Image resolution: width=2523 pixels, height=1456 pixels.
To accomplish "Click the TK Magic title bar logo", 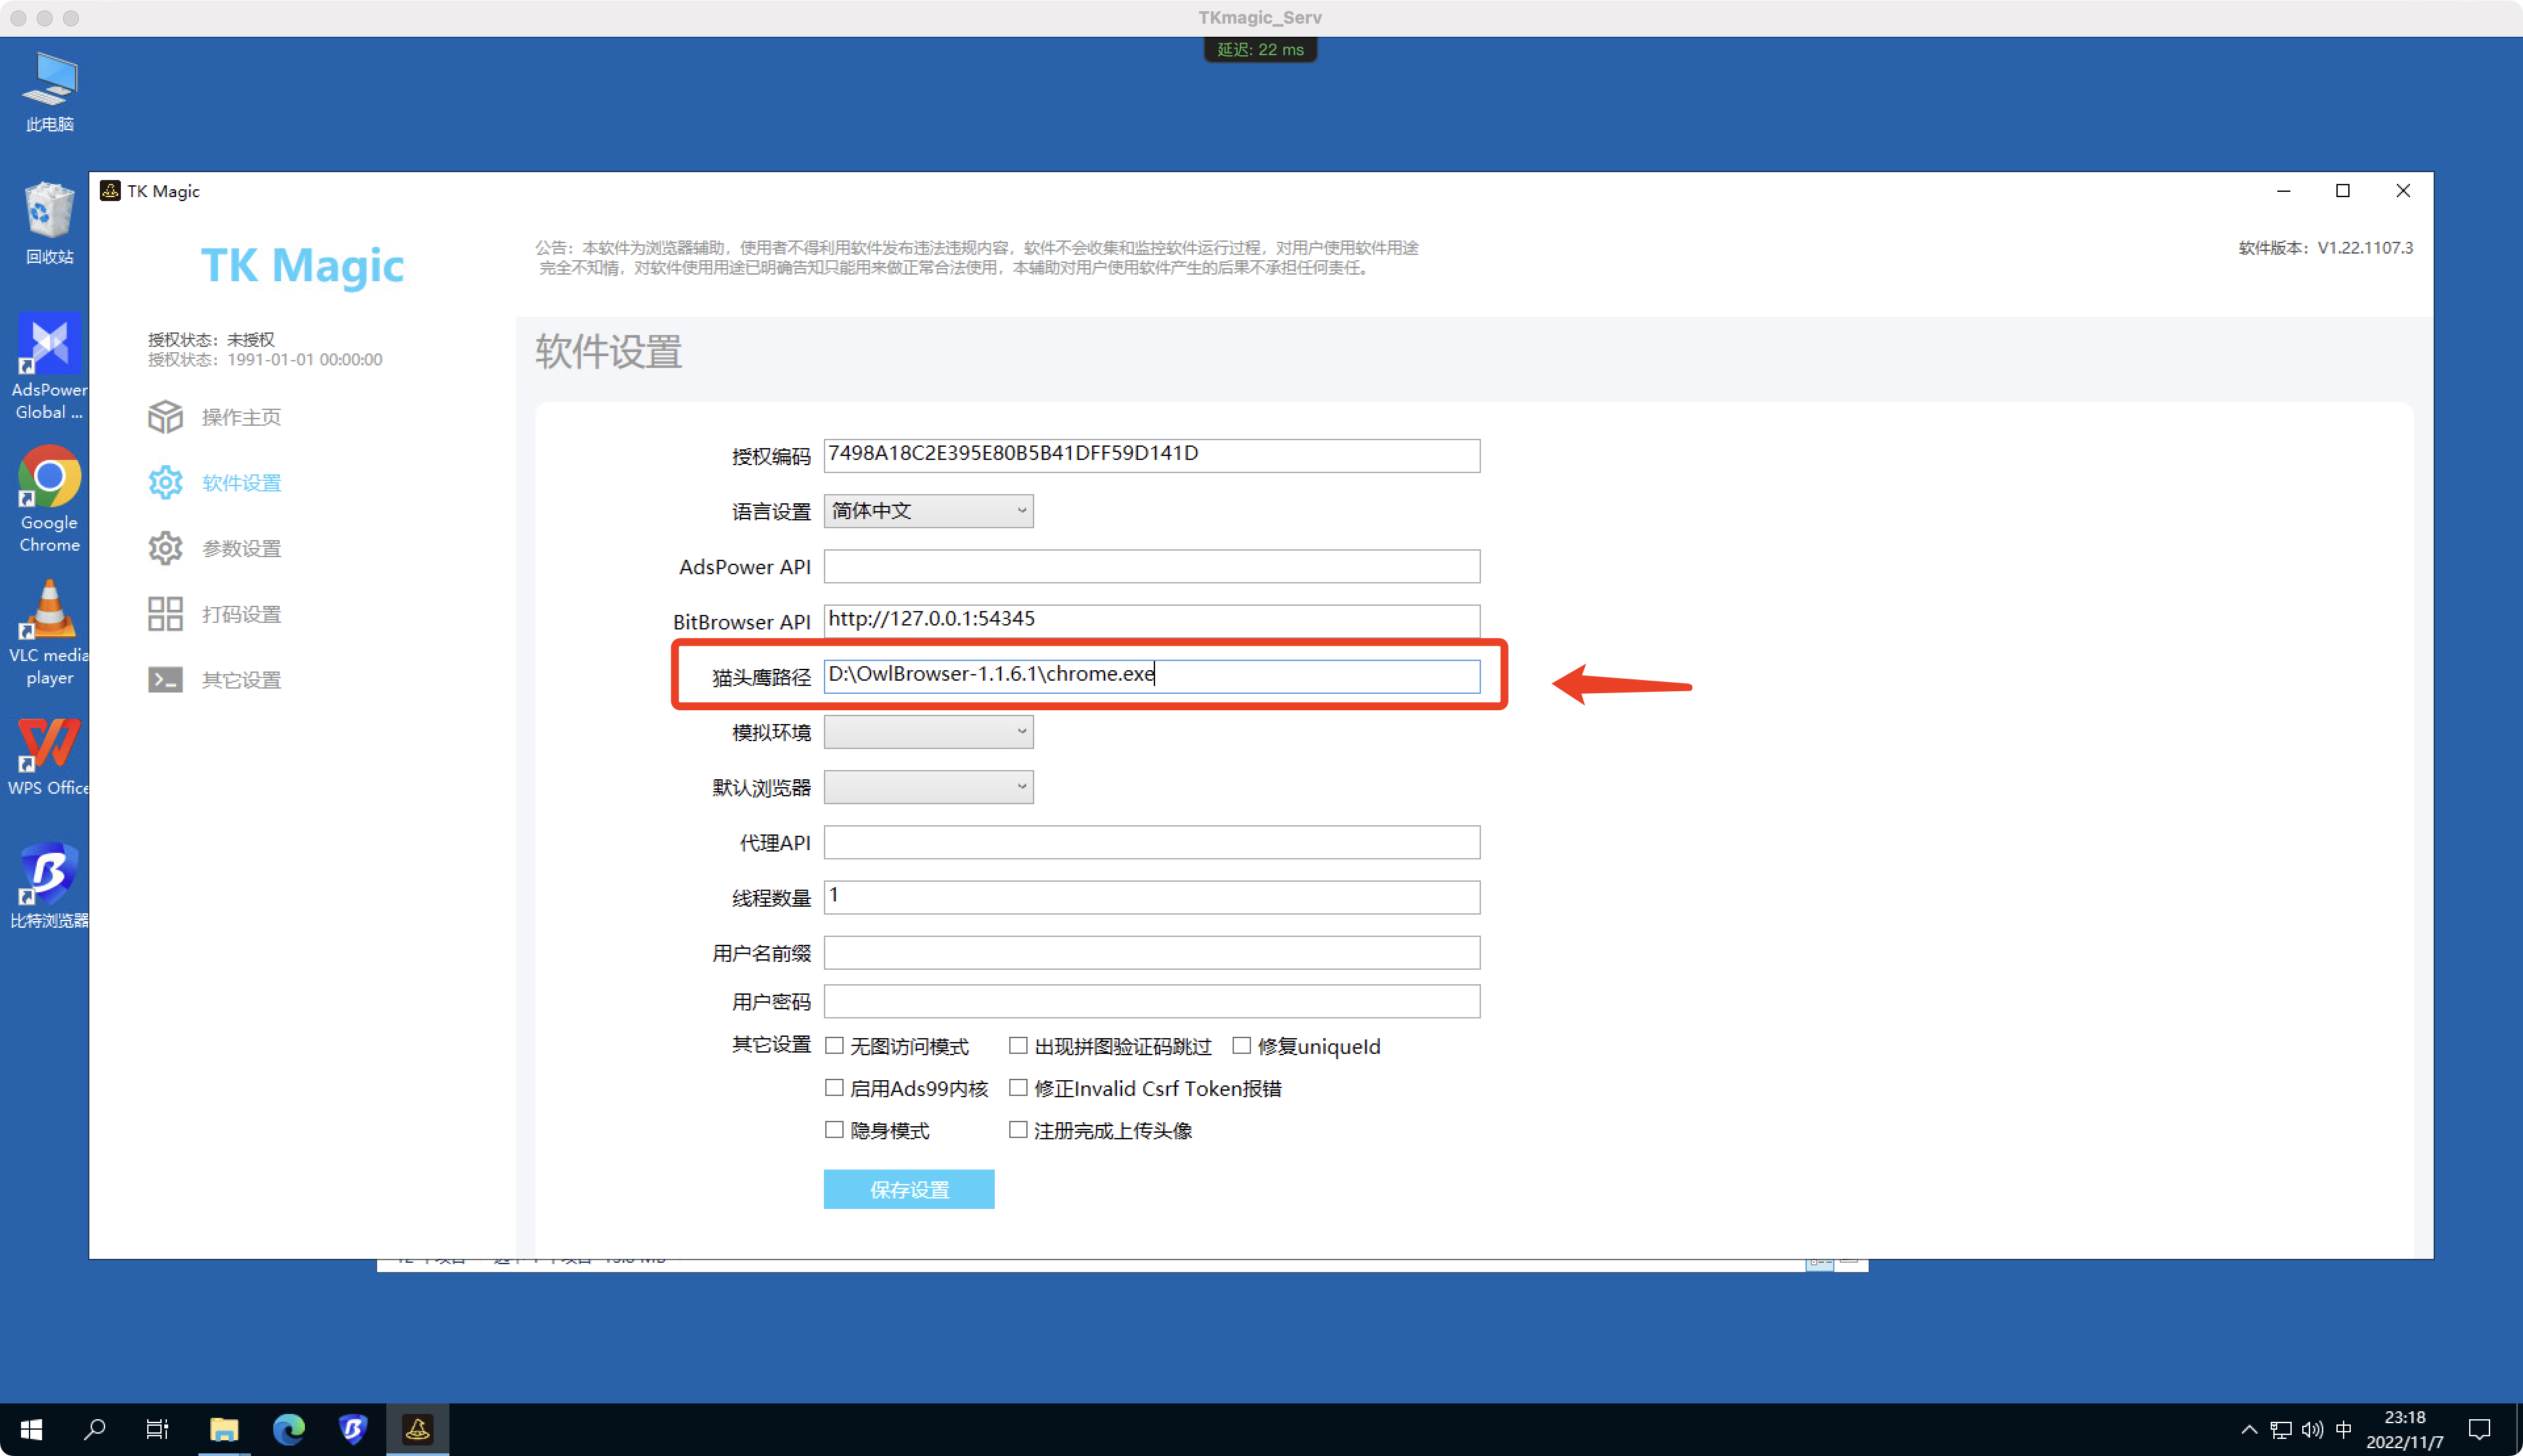I will coord(110,191).
